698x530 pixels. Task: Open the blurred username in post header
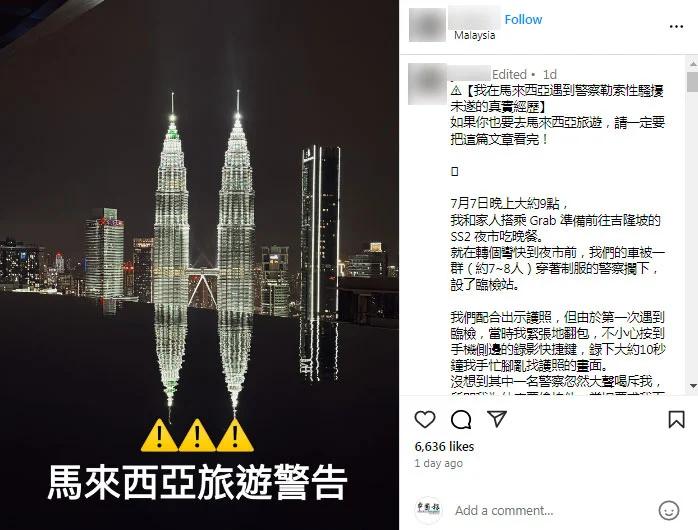coord(475,18)
